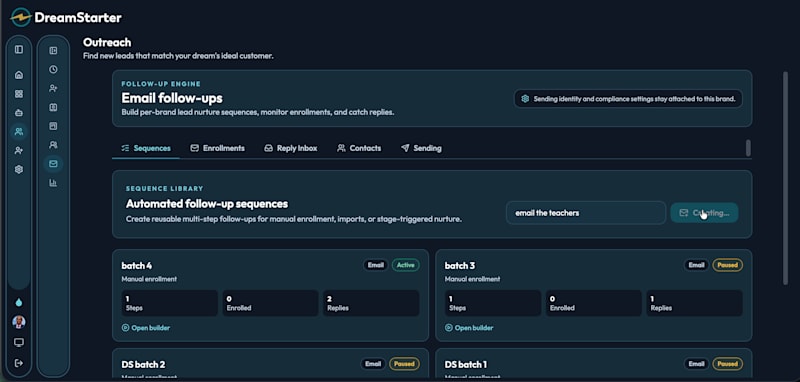Open the Reply Inbox tab
This screenshot has width=800, height=382.
click(290, 148)
